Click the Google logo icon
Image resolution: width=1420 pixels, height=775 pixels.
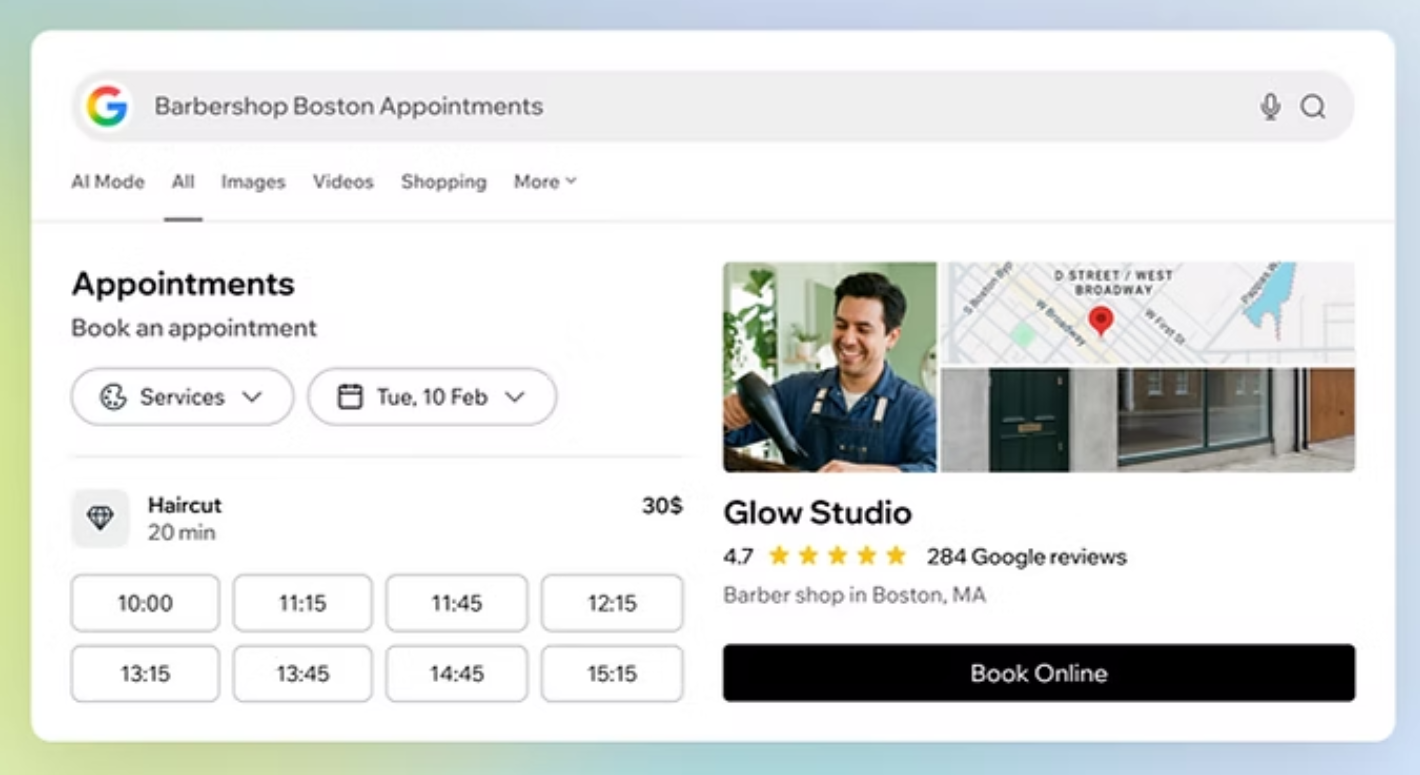click(107, 106)
